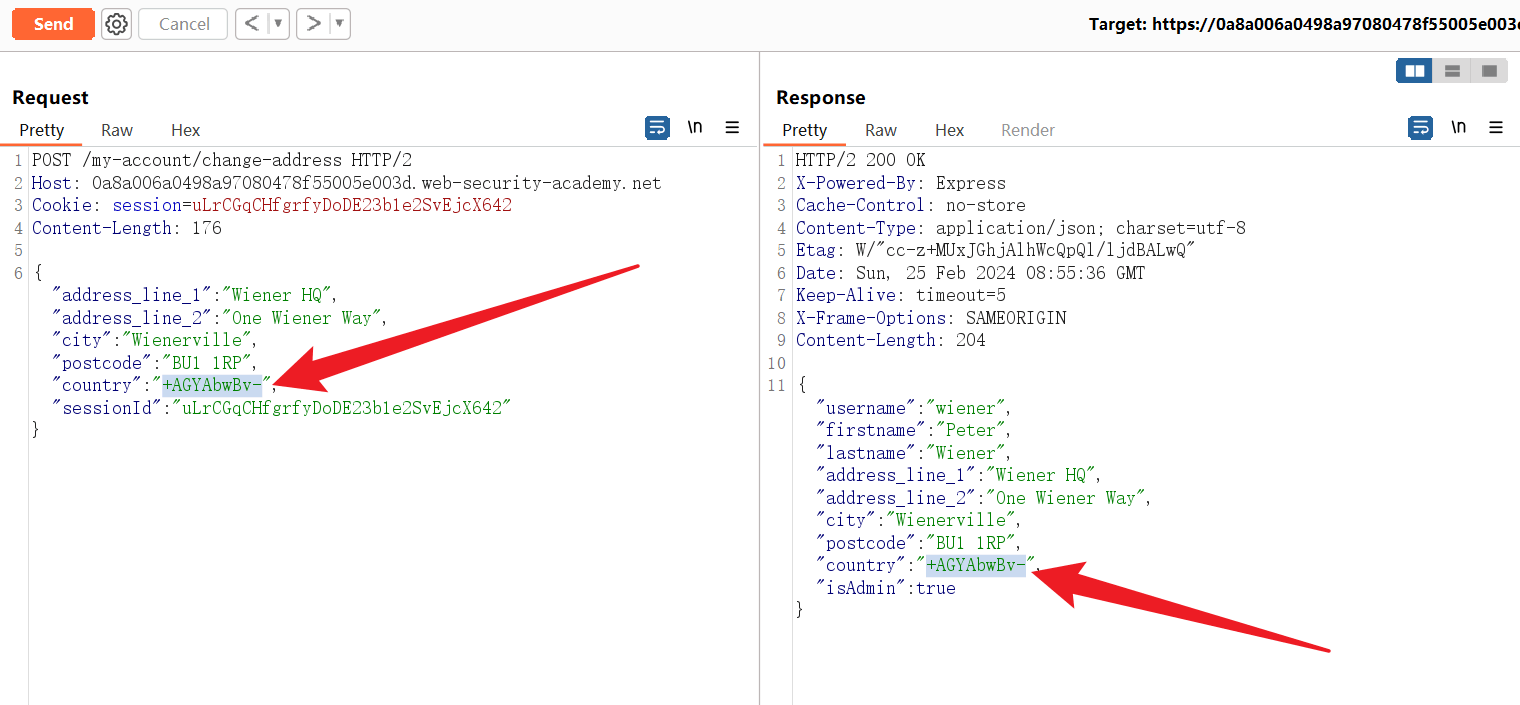Screen dimensions: 1520x705
Task: Open the Response panel hamburger menu
Action: tap(1496, 128)
